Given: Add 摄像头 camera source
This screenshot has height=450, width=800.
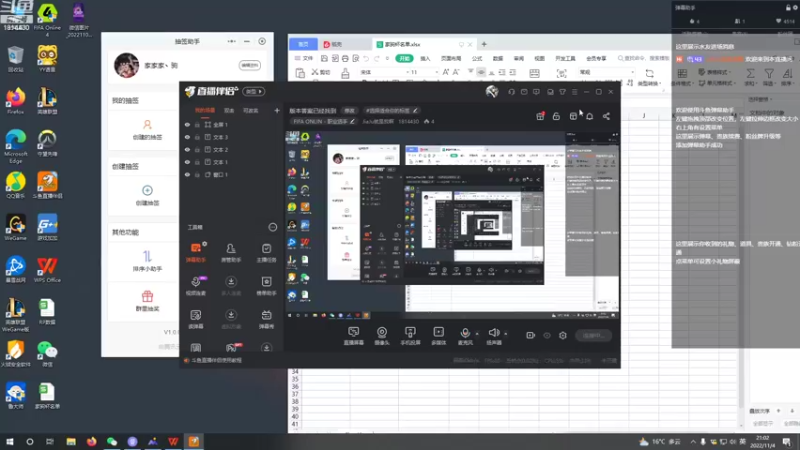Looking at the screenshot, I should pyautogui.click(x=382, y=336).
